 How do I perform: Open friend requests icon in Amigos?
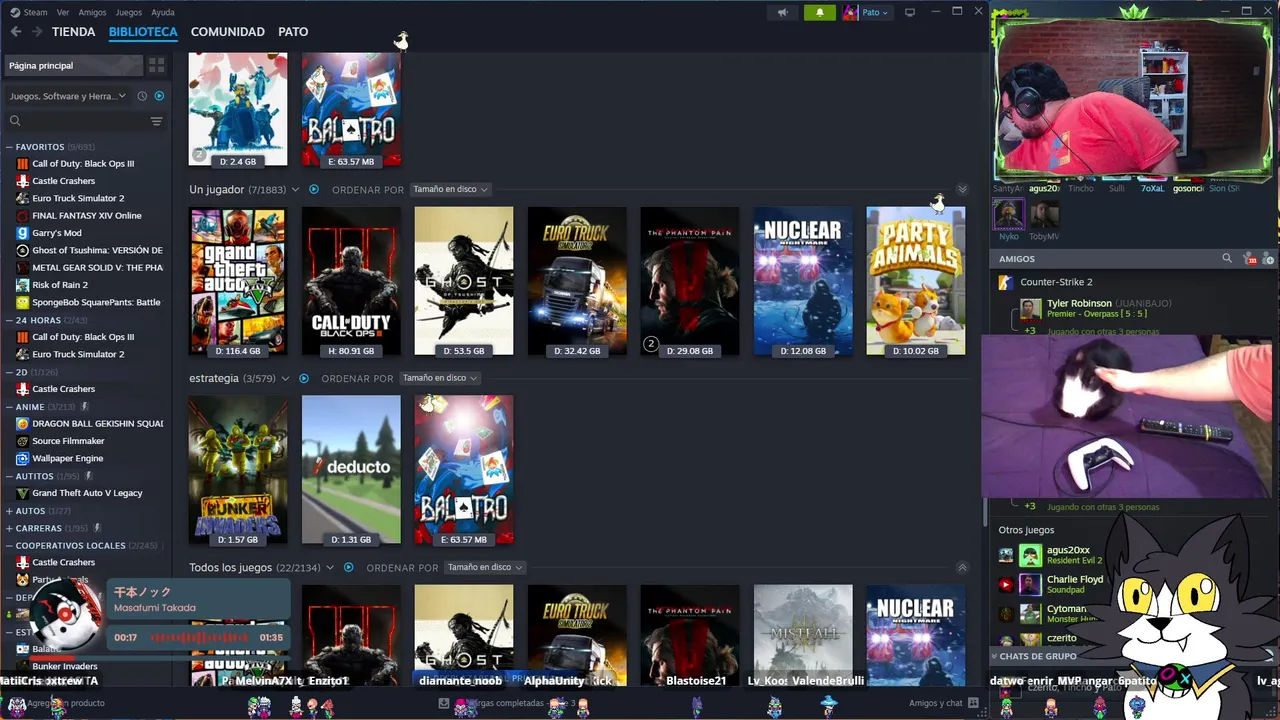[x=1249, y=259]
